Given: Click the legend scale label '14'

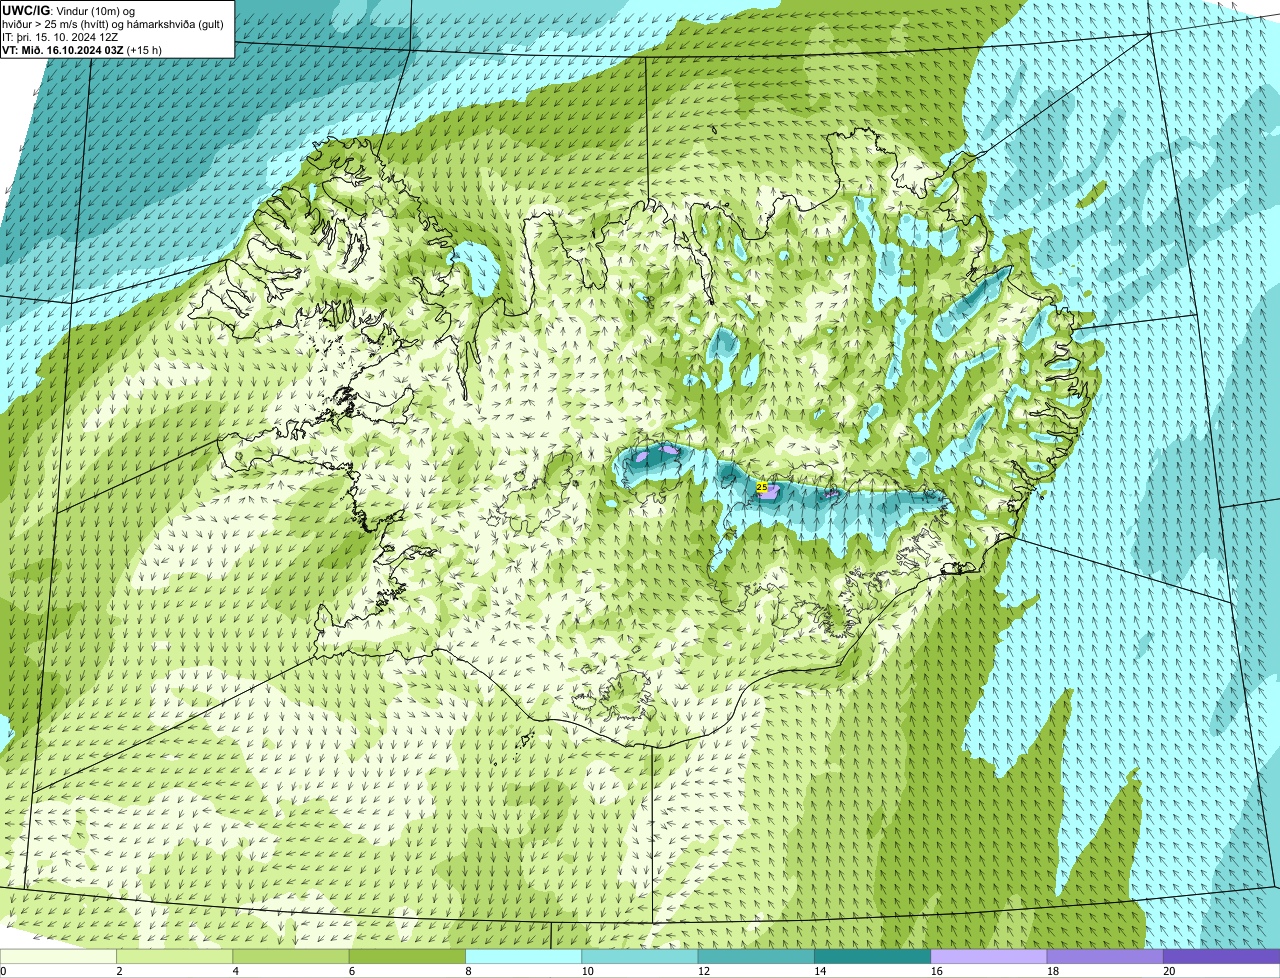Looking at the screenshot, I should [819, 971].
